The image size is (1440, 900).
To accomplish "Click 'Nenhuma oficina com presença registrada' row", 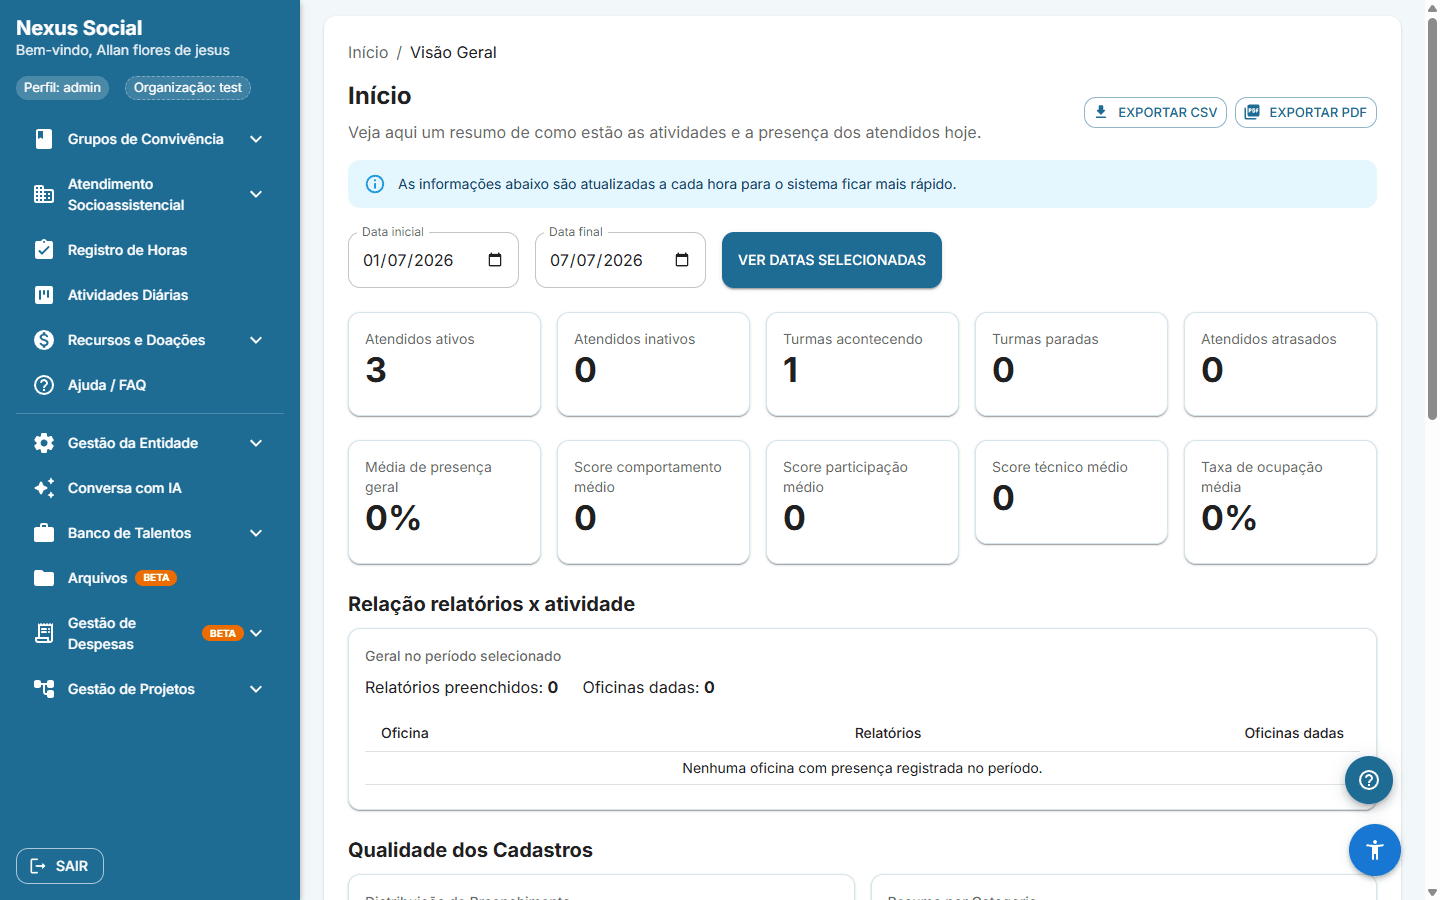I will [862, 768].
